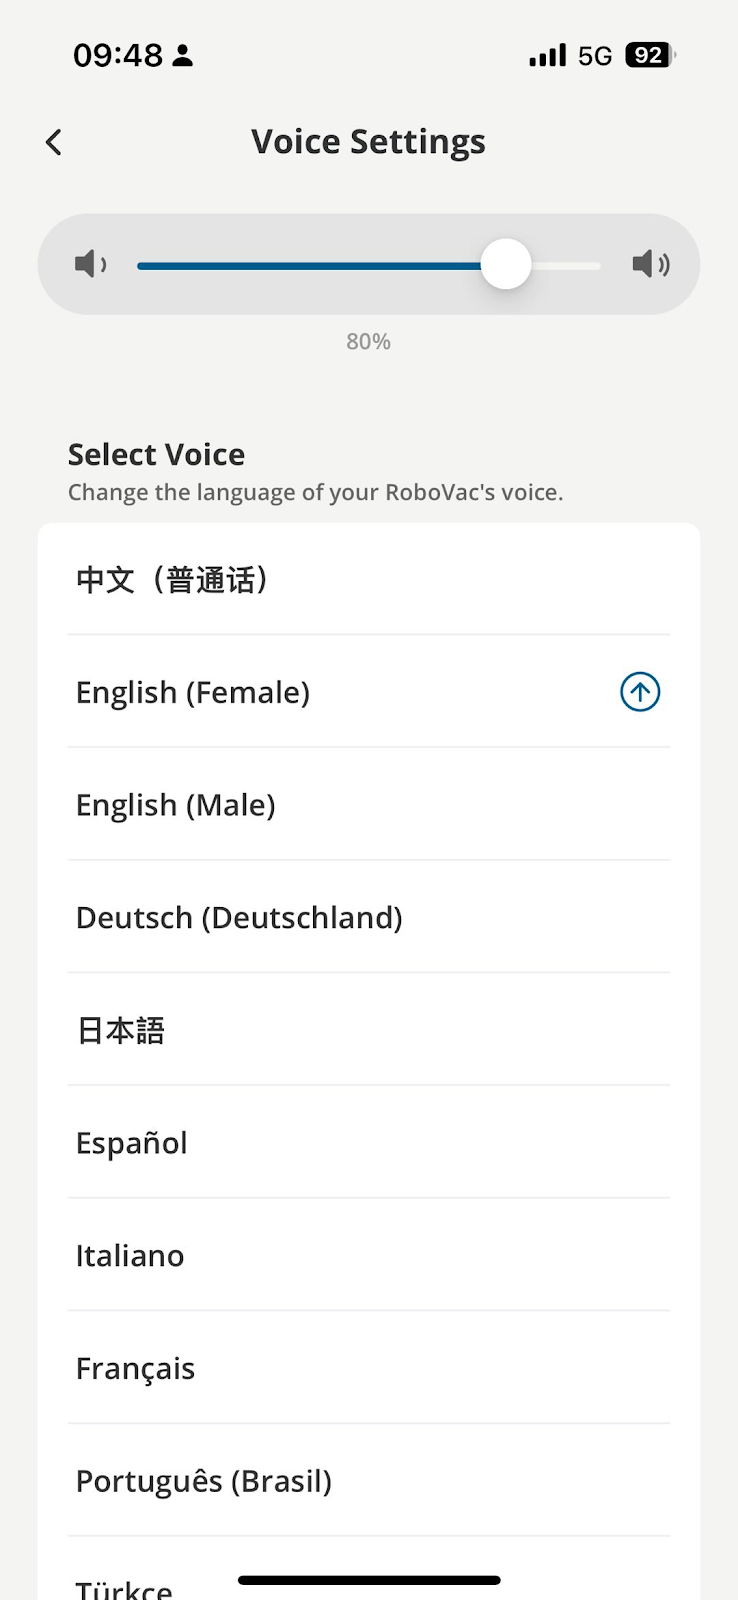The height and width of the screenshot is (1600, 738).
Task: Select the 中文（普通话）voice
Action: coord(172,580)
